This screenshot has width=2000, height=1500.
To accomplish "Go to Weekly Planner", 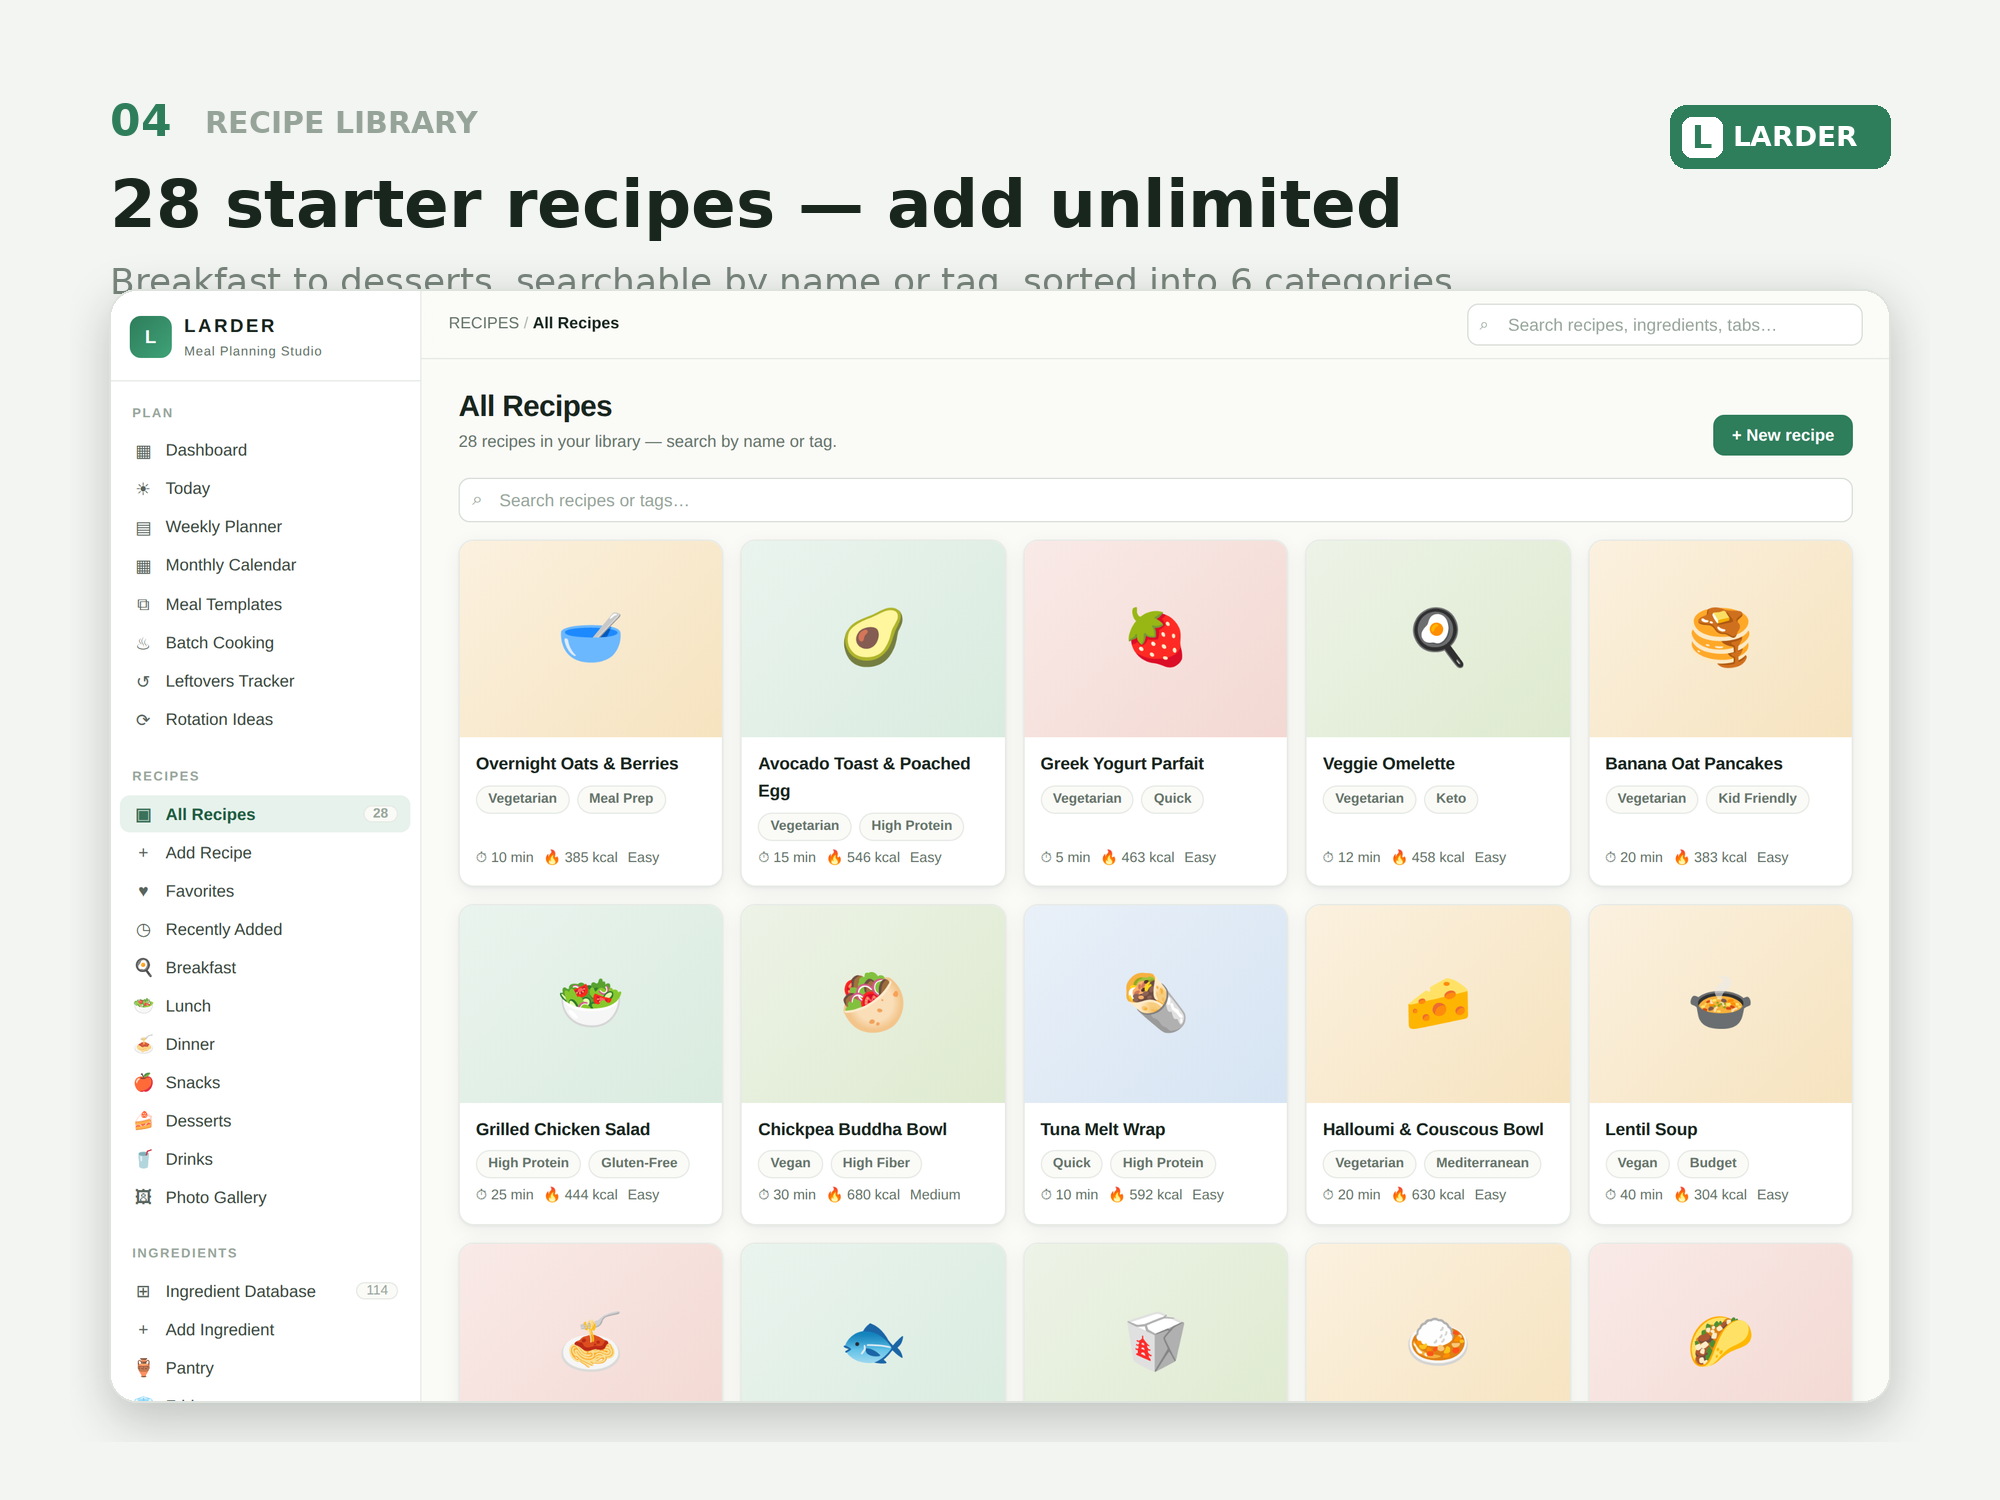I will [265, 527].
